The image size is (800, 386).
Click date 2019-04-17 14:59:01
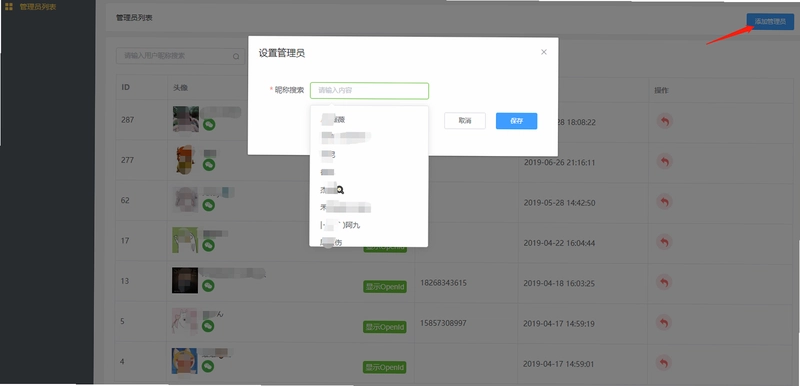559,365
